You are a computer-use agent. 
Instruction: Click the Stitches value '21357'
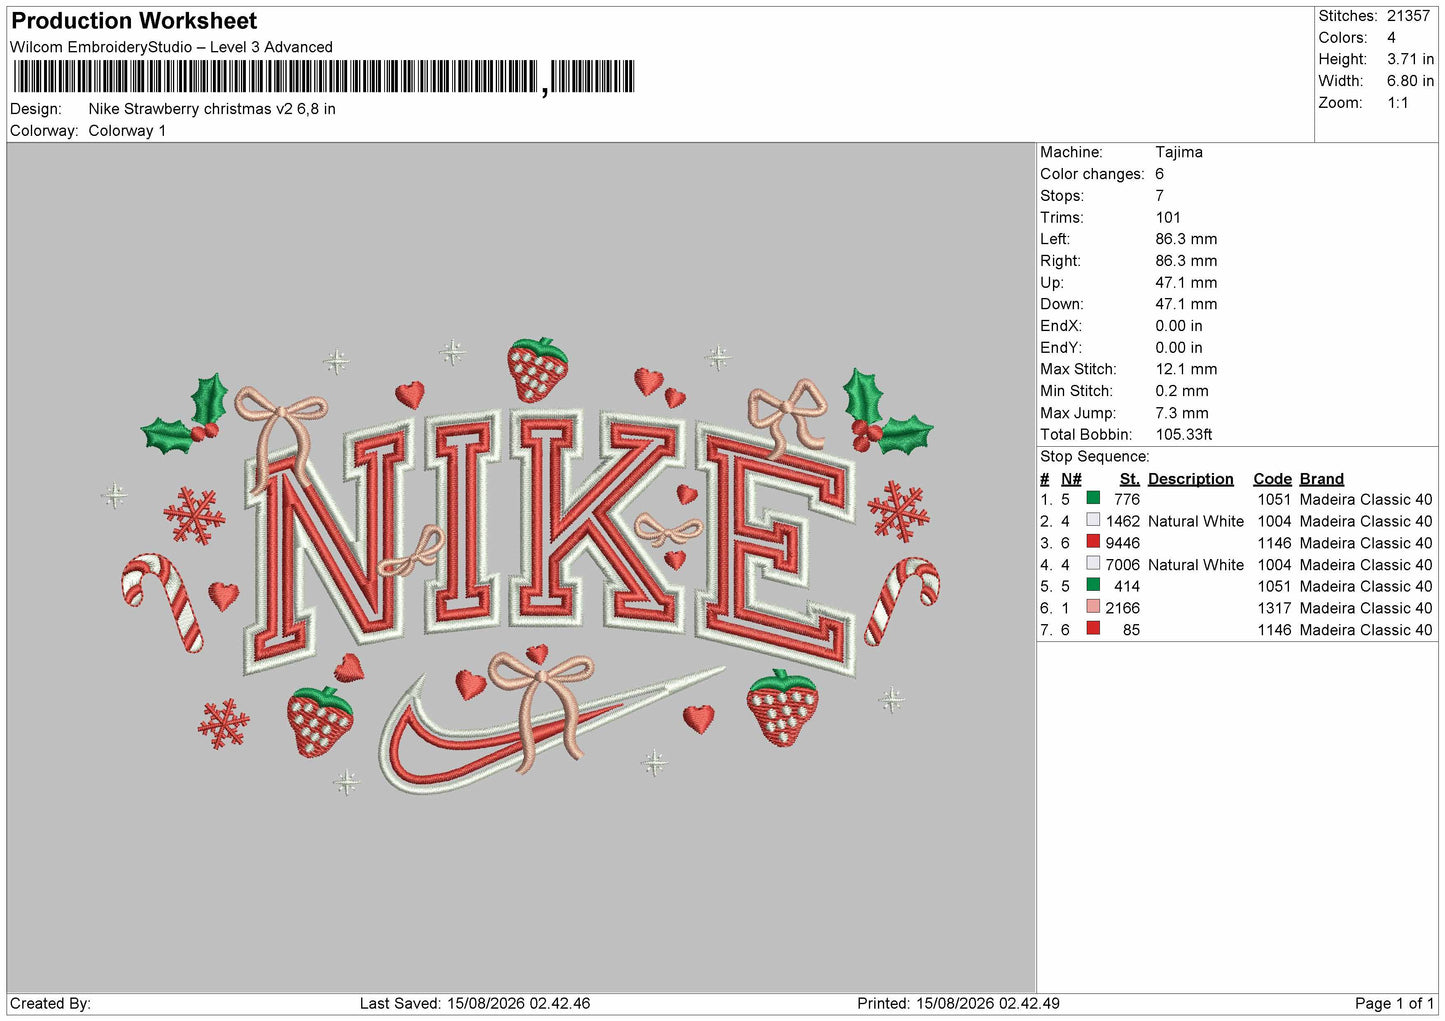pyautogui.click(x=1408, y=16)
